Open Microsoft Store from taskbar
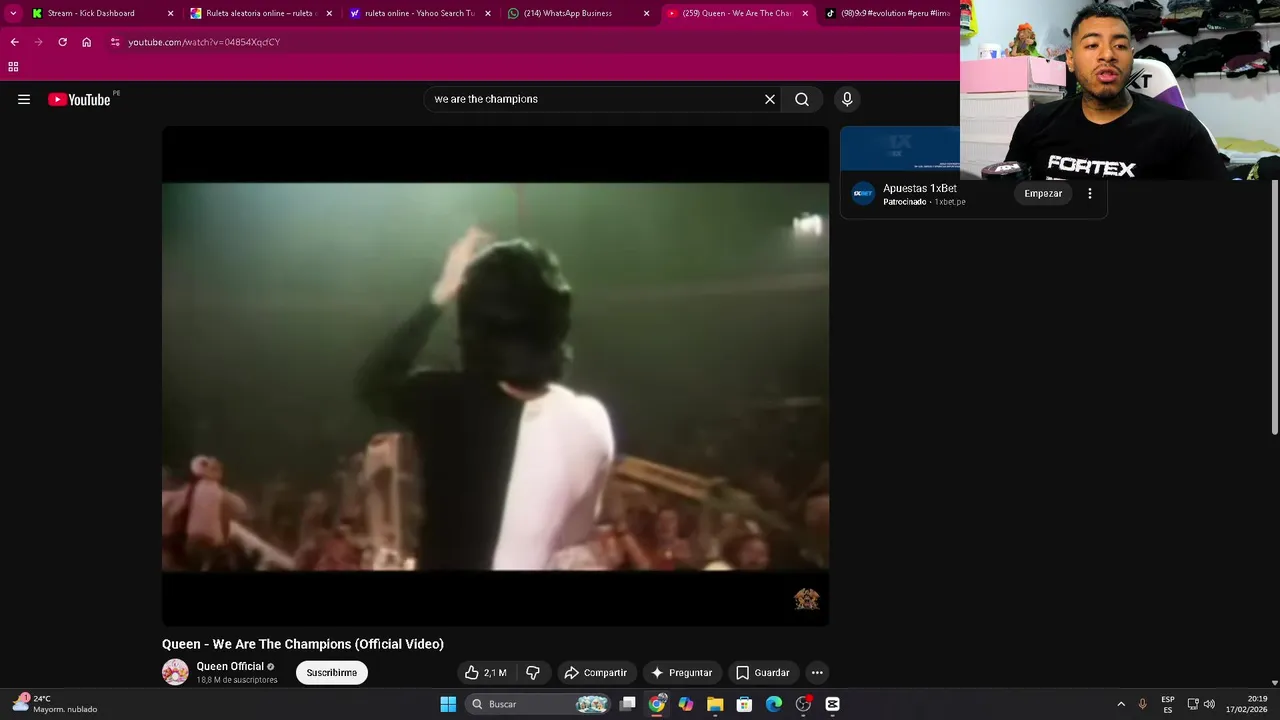This screenshot has width=1280, height=720. [744, 704]
